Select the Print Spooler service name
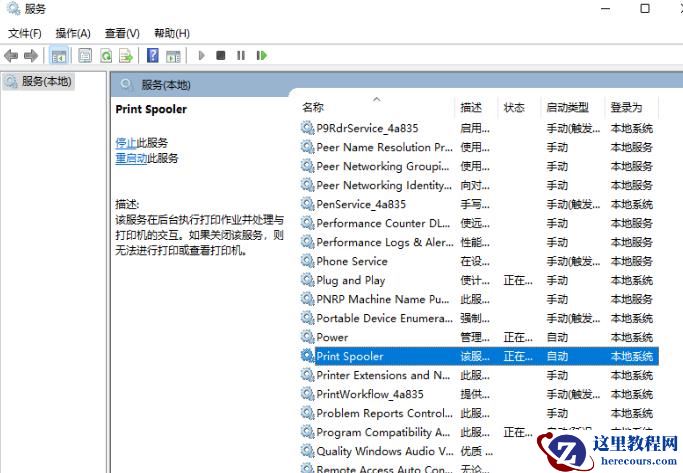The width and height of the screenshot is (683, 473). click(350, 356)
